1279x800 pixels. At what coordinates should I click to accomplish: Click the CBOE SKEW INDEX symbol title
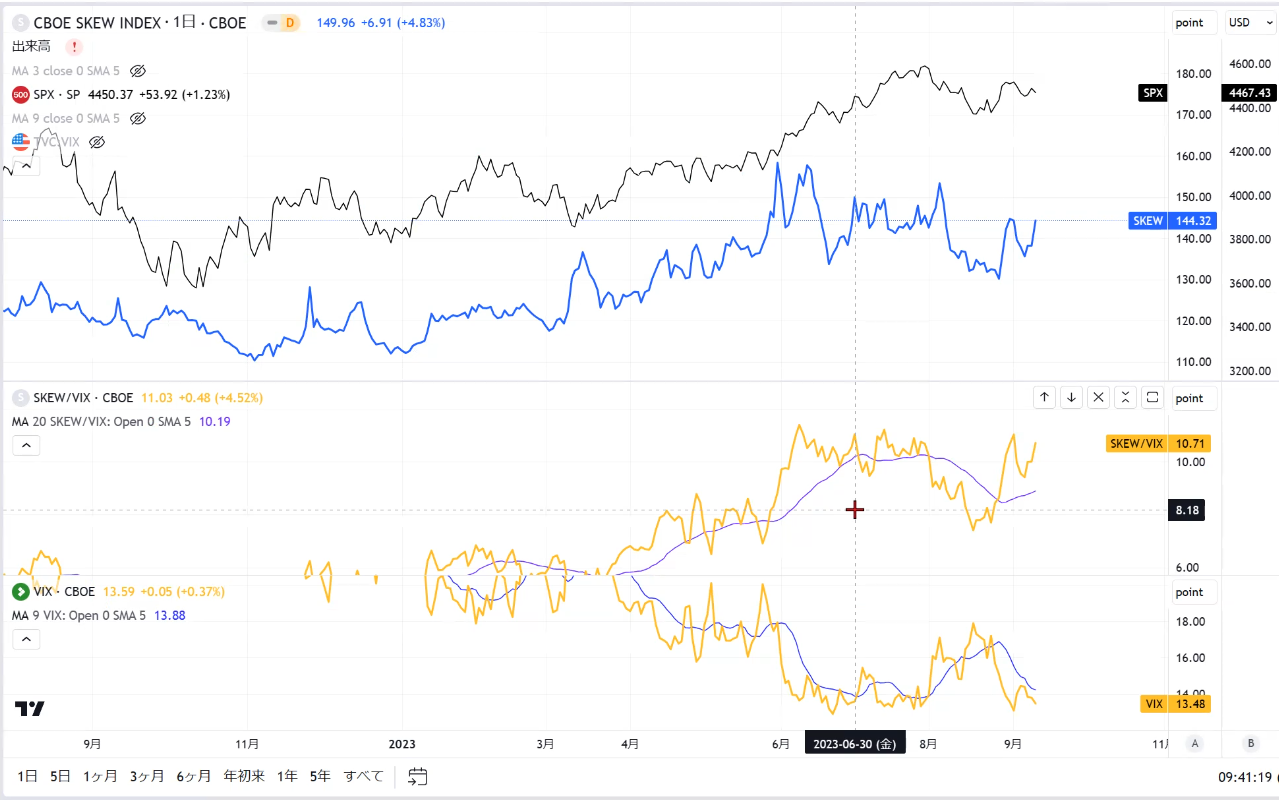140,23
